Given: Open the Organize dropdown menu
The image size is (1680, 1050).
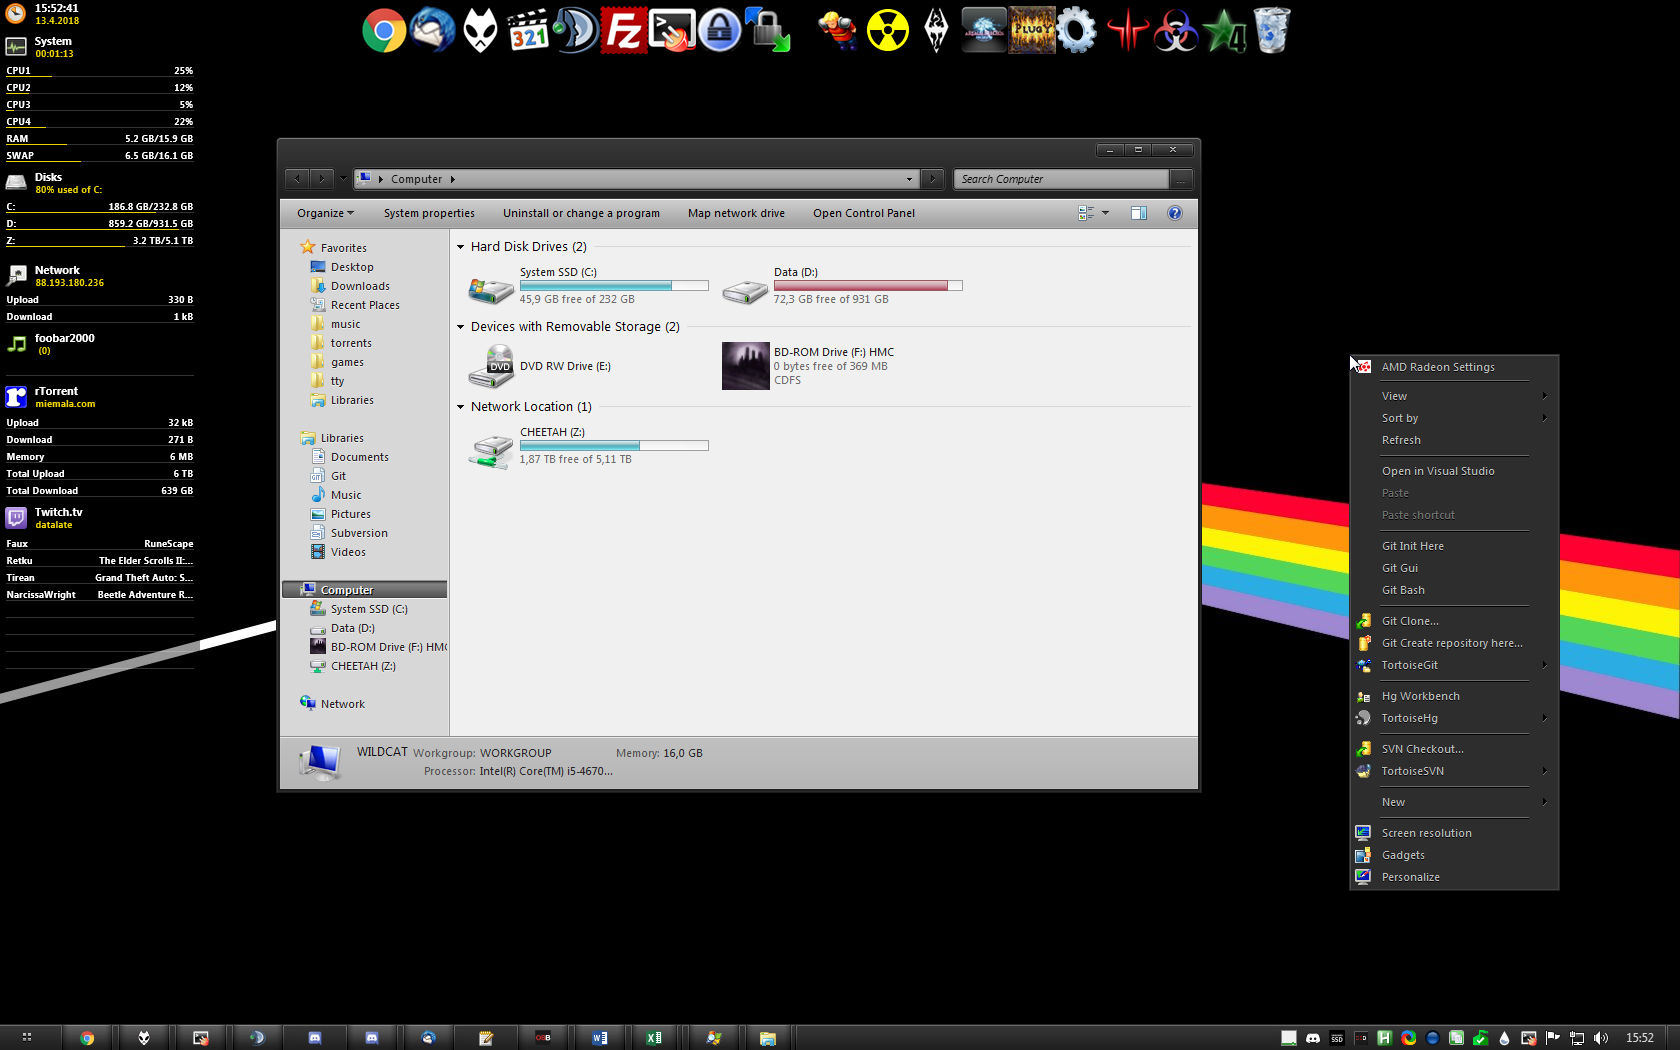Looking at the screenshot, I should click(x=325, y=213).
